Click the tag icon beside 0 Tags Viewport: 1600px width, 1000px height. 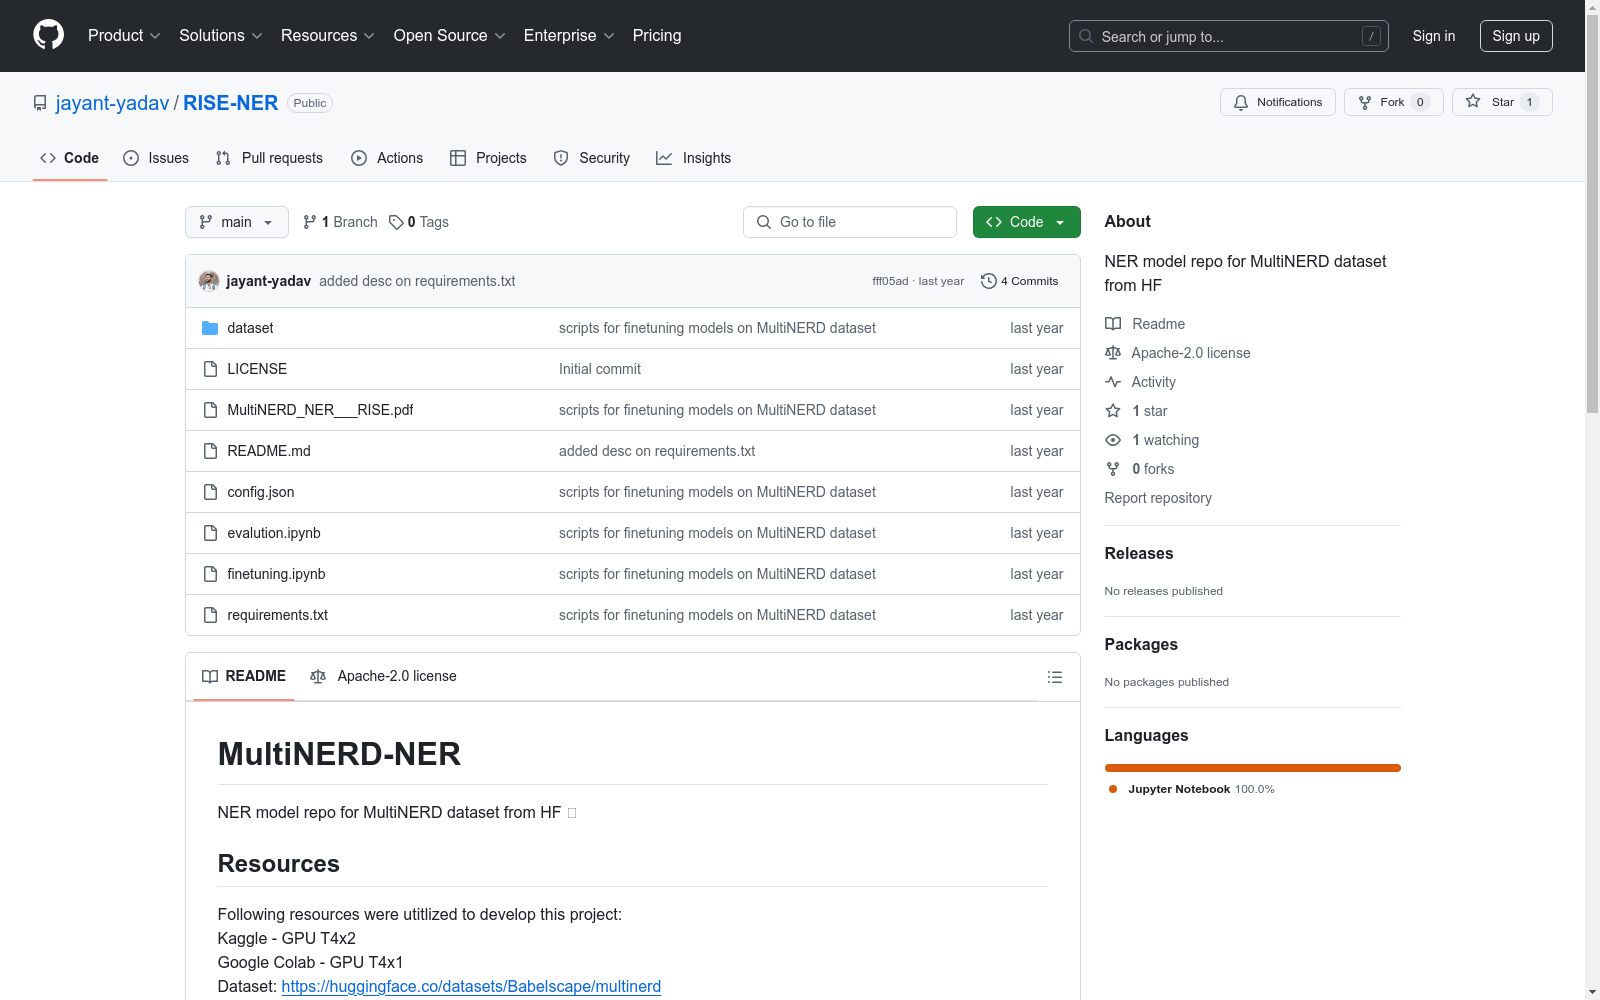(x=396, y=222)
